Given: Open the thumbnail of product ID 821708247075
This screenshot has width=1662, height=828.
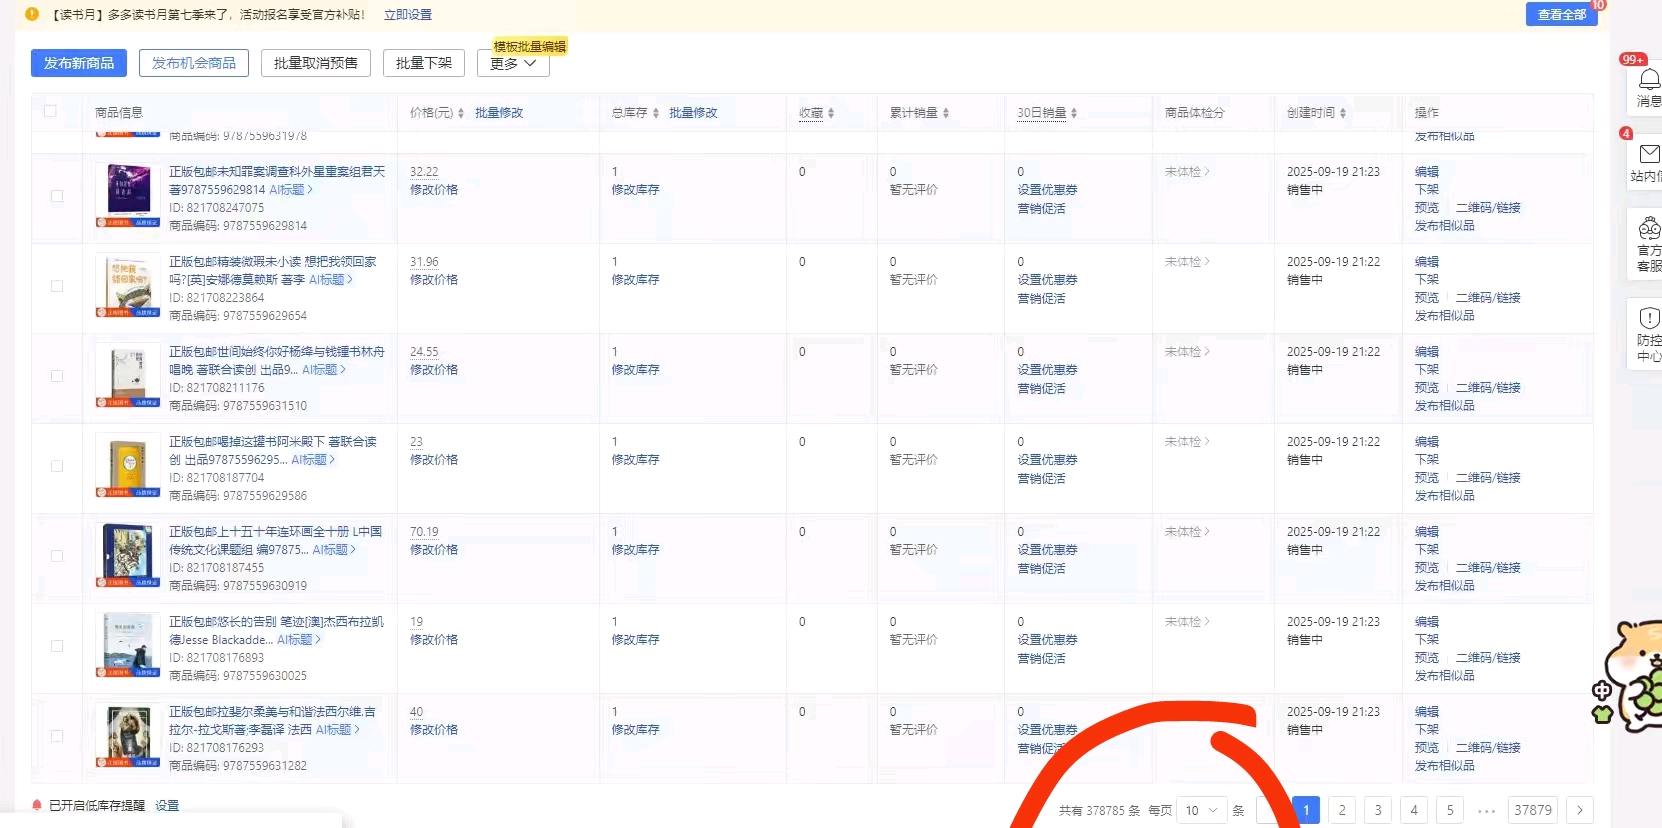Looking at the screenshot, I should [x=129, y=196].
